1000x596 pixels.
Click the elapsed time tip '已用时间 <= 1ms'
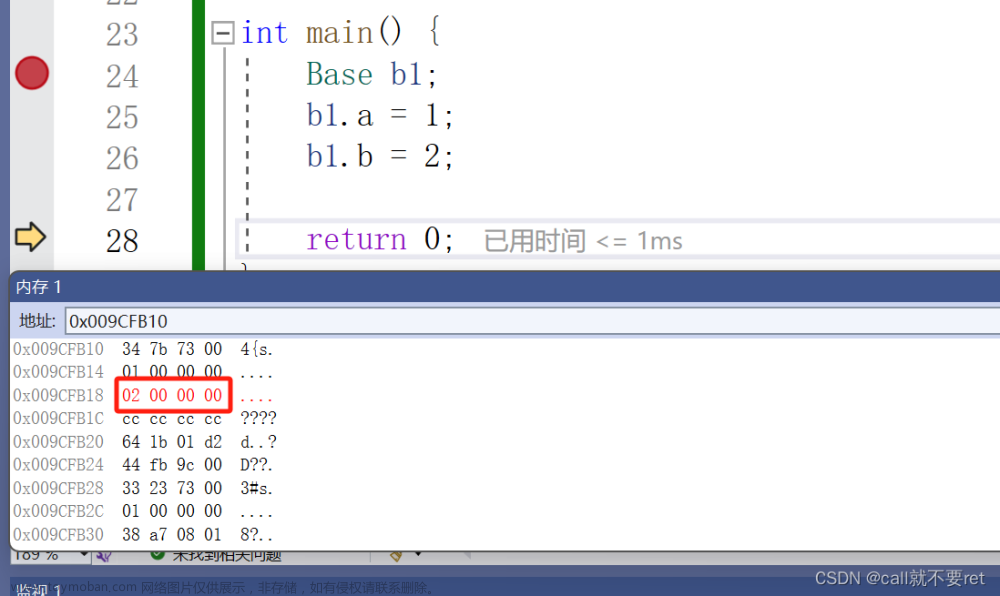583,241
